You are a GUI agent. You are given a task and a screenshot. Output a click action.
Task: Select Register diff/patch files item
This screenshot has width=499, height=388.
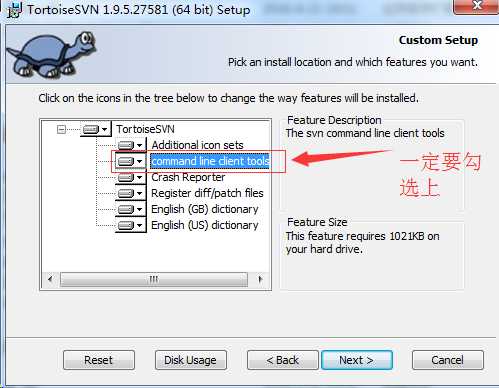click(x=207, y=193)
